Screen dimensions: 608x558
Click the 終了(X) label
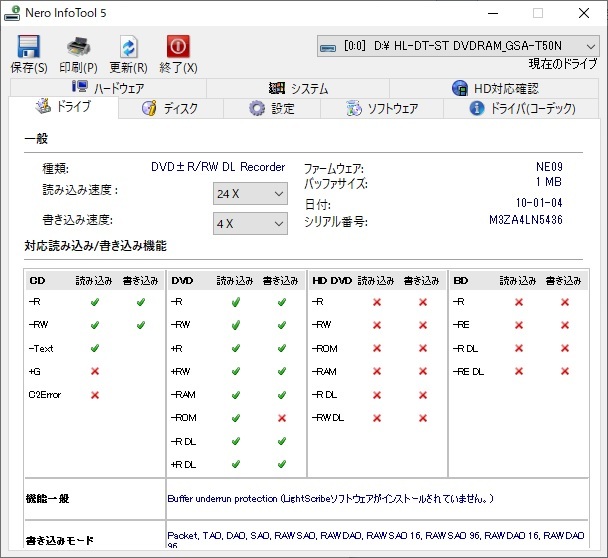click(x=178, y=68)
